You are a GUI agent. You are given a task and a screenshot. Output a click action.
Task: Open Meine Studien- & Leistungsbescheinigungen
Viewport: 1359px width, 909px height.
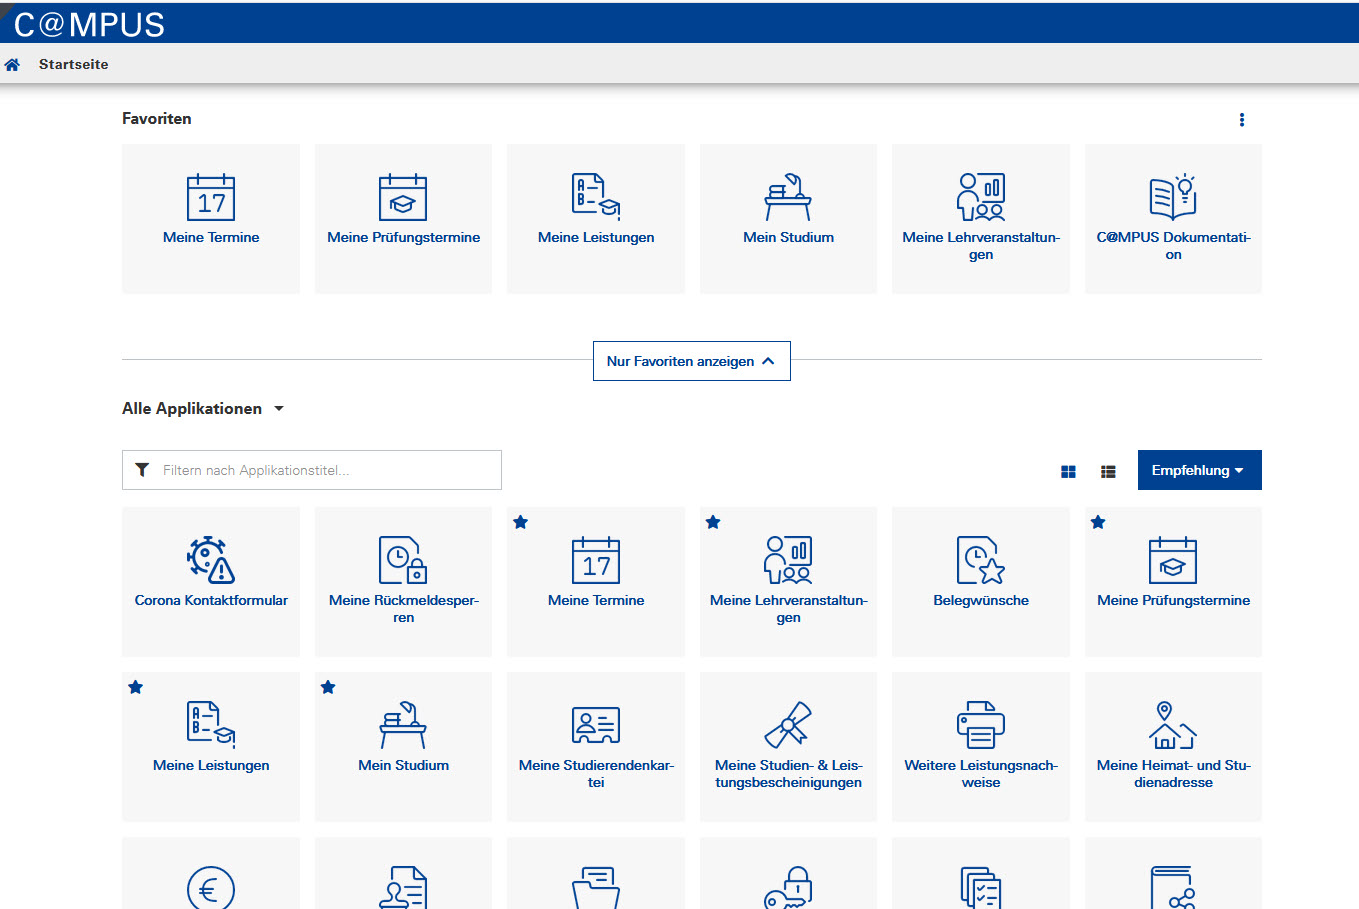(x=788, y=747)
